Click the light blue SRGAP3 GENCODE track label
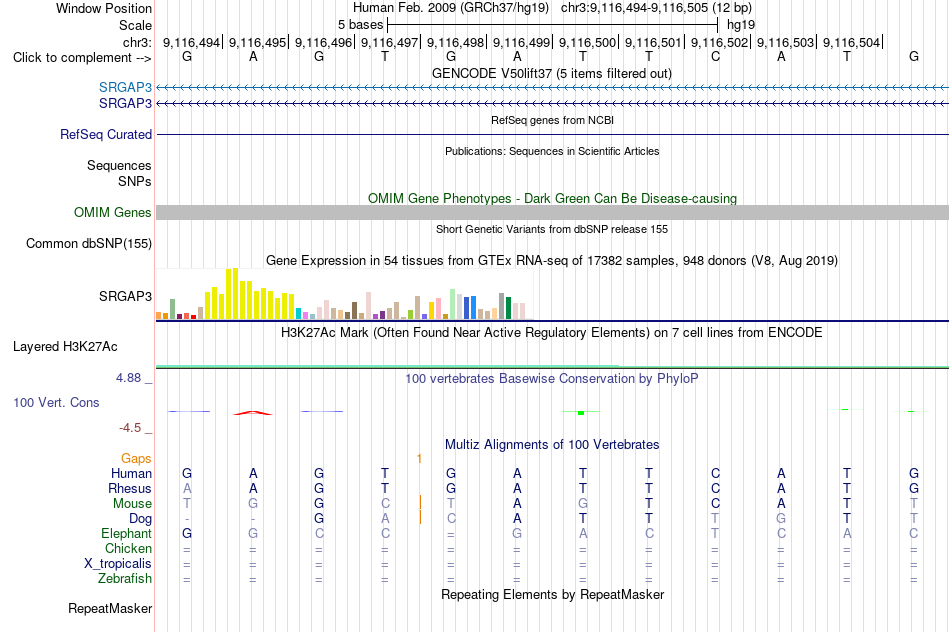Viewport: 950px width, 632px height. coord(125,87)
